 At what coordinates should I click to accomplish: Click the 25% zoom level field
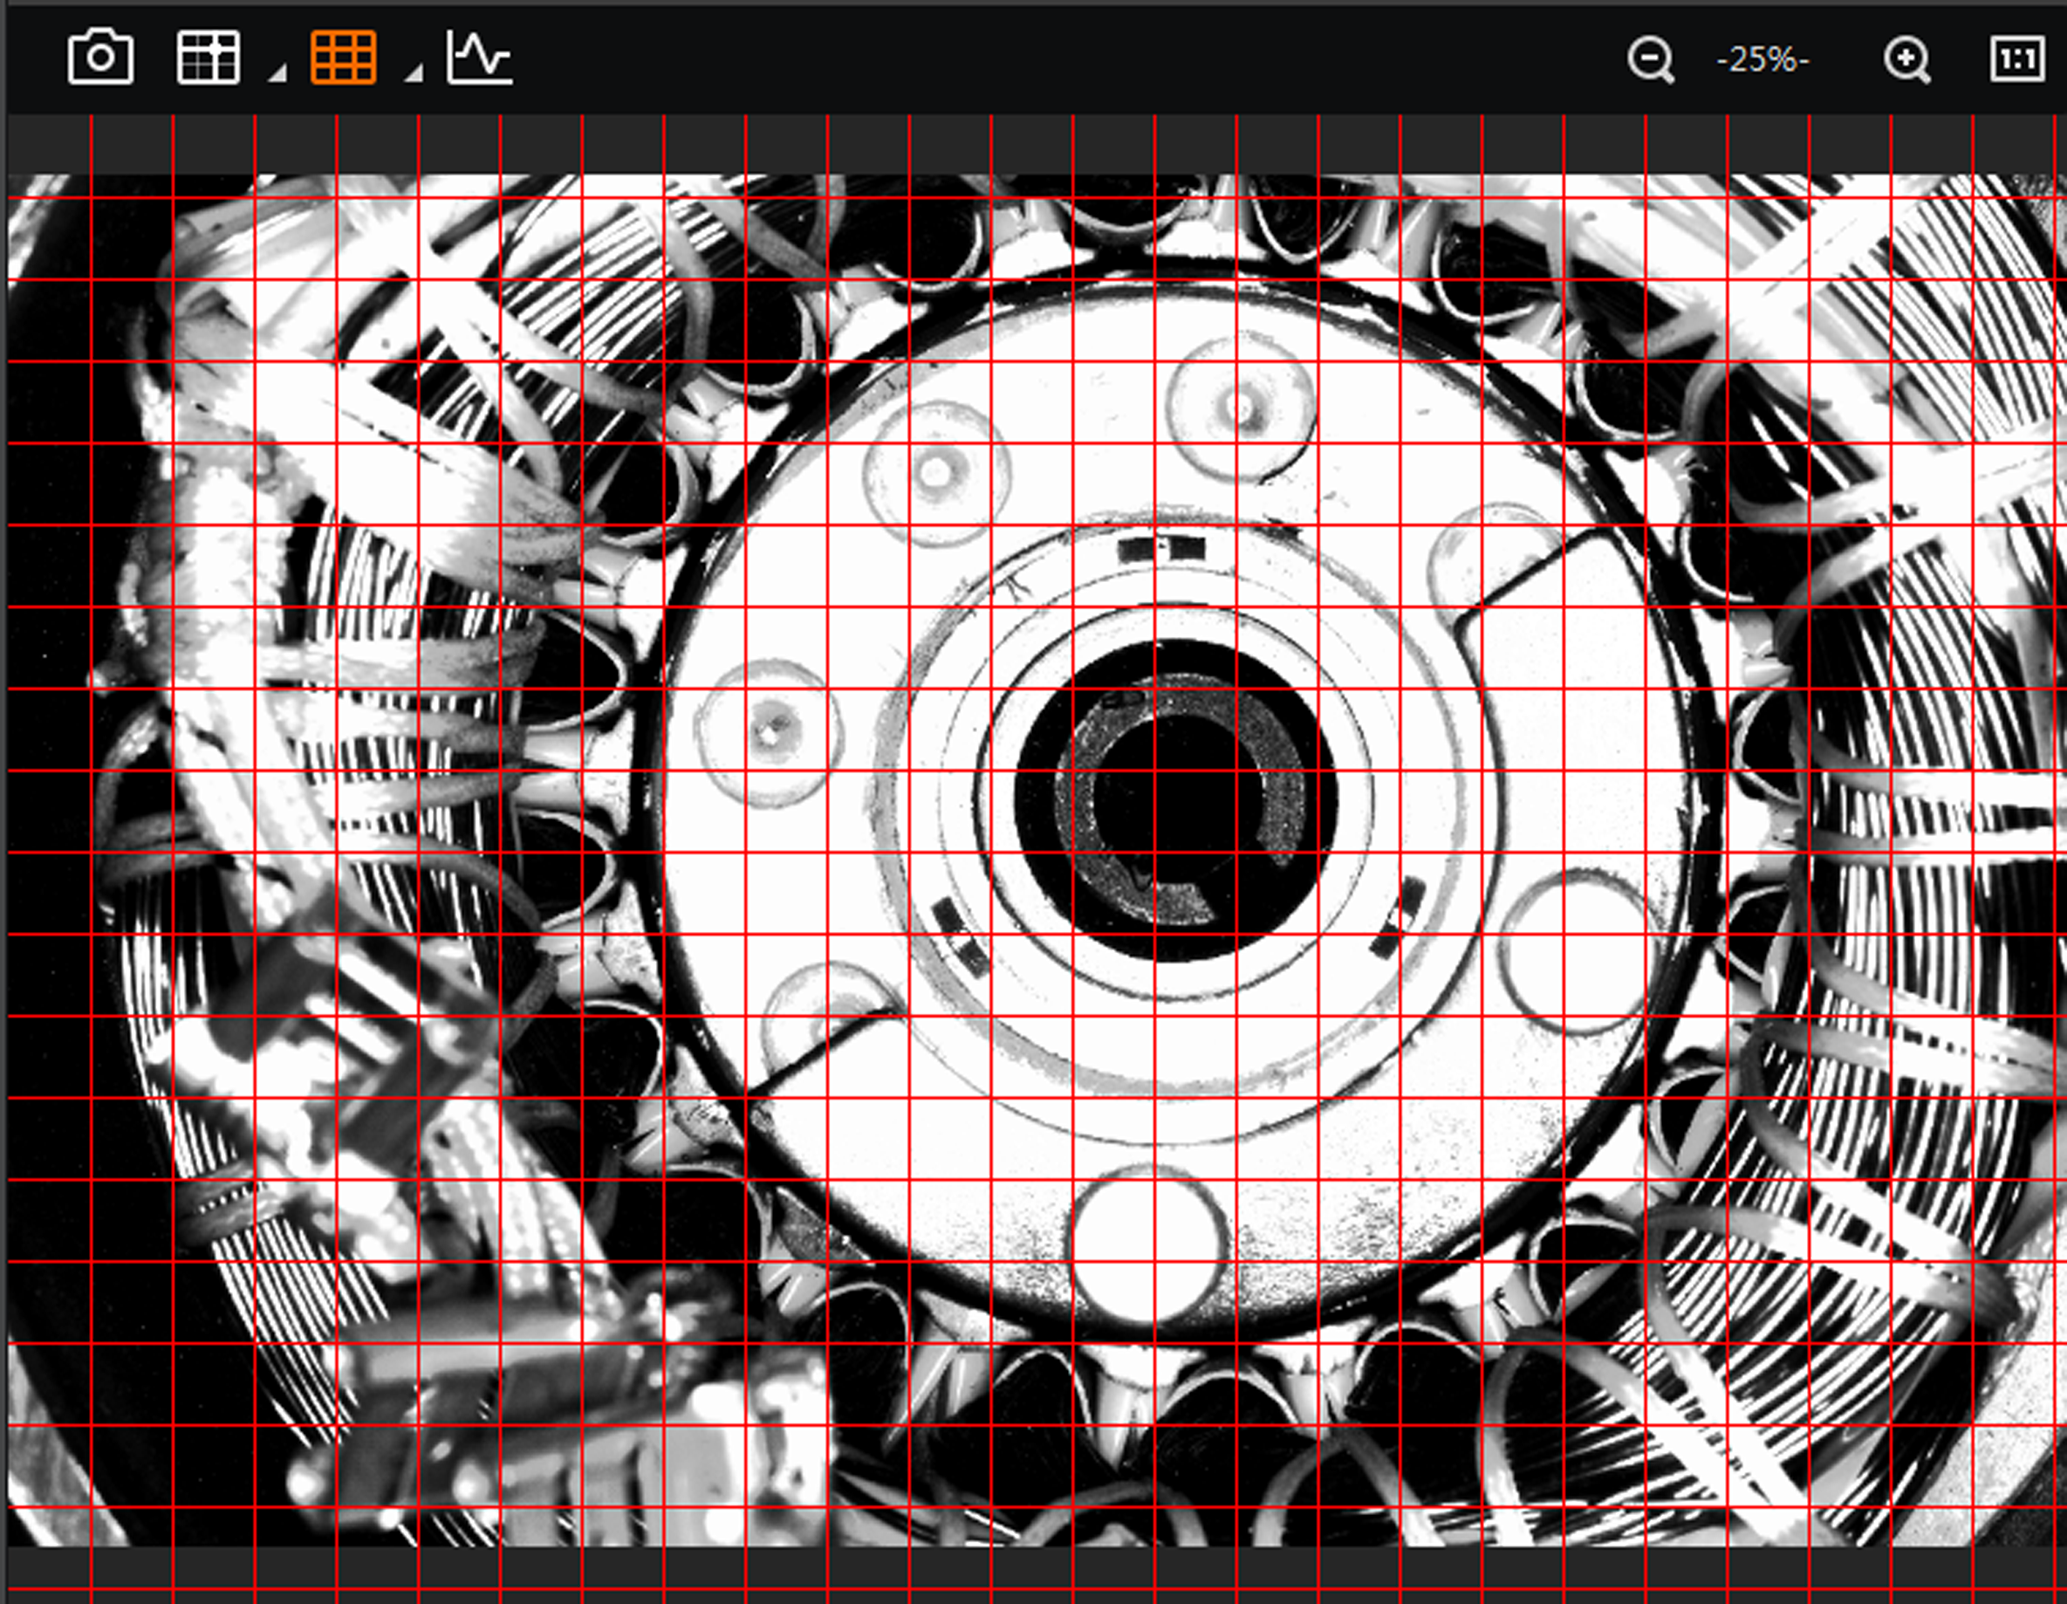pos(1763,60)
